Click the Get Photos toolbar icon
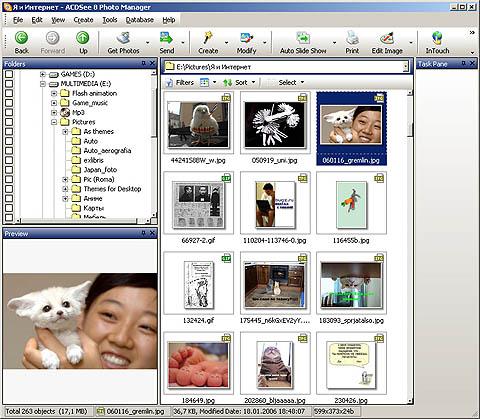480x419 pixels. coord(124,39)
